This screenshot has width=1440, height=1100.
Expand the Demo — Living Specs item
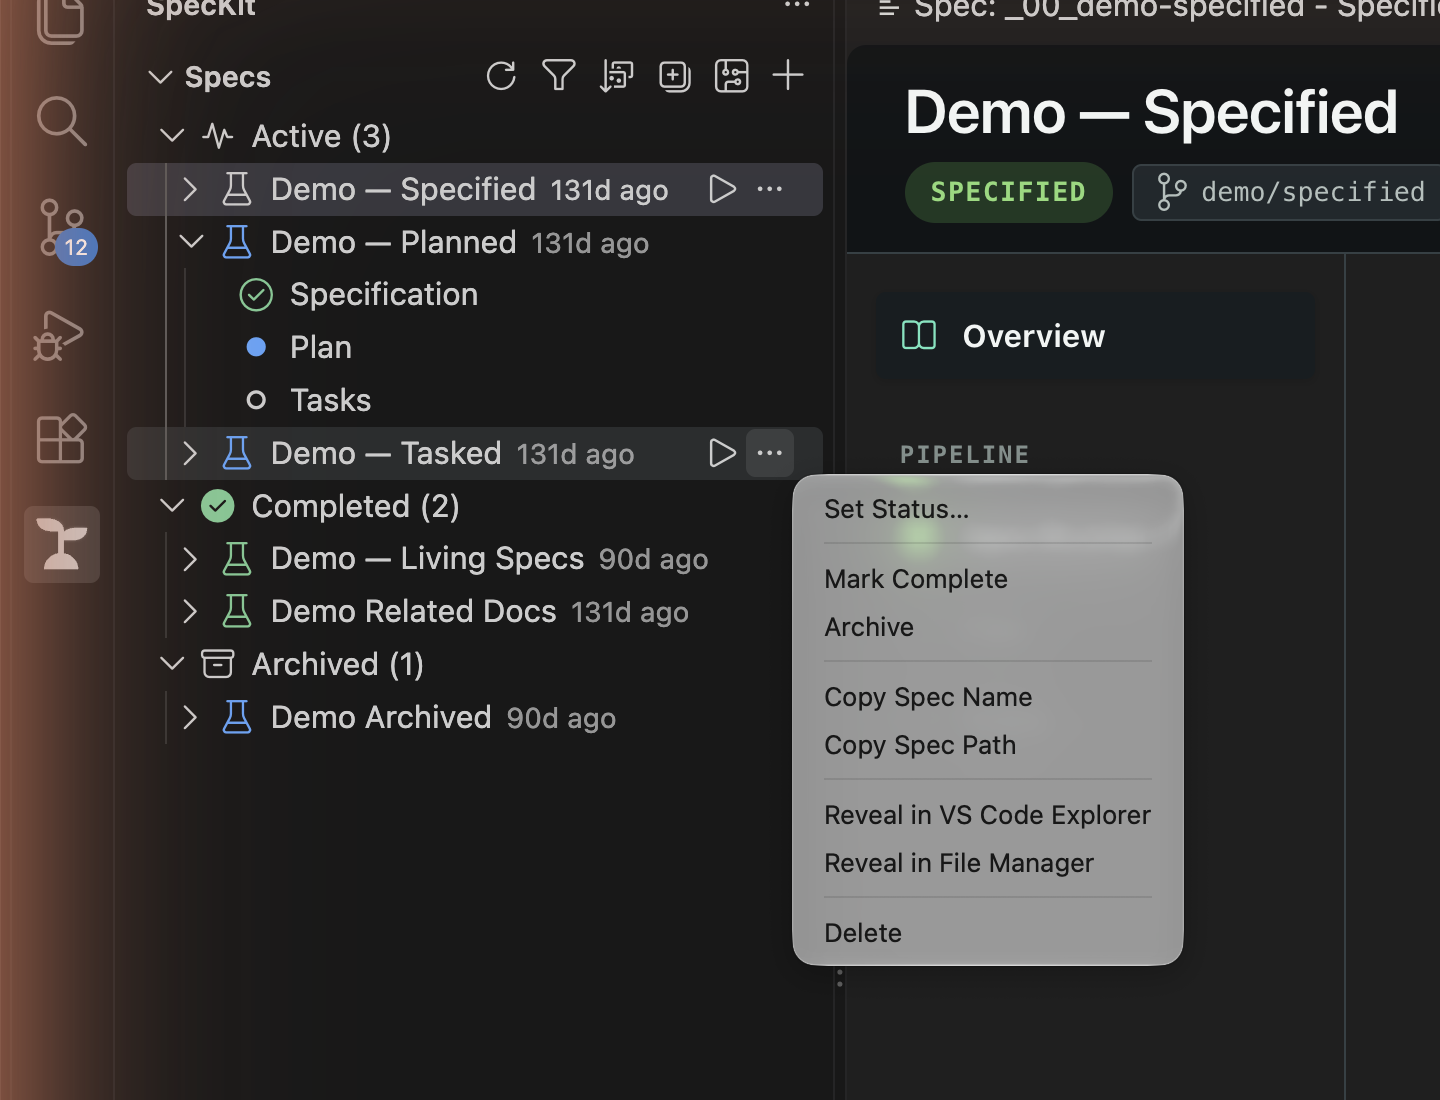(190, 558)
